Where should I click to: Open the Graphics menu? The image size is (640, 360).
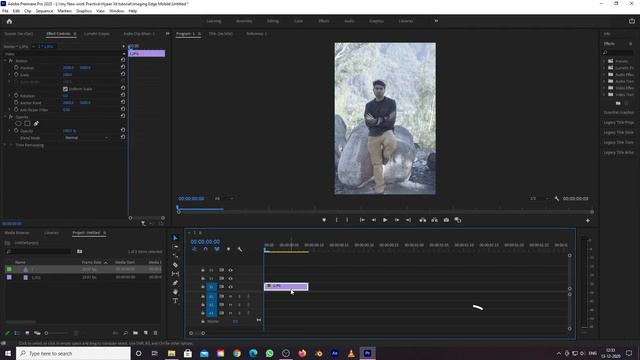84,11
